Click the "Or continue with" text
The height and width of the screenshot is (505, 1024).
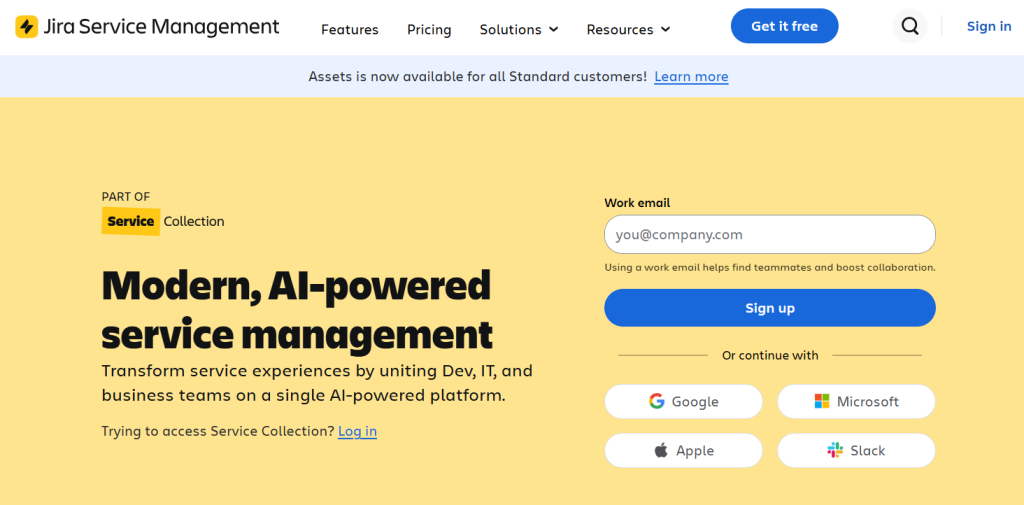[x=769, y=355]
